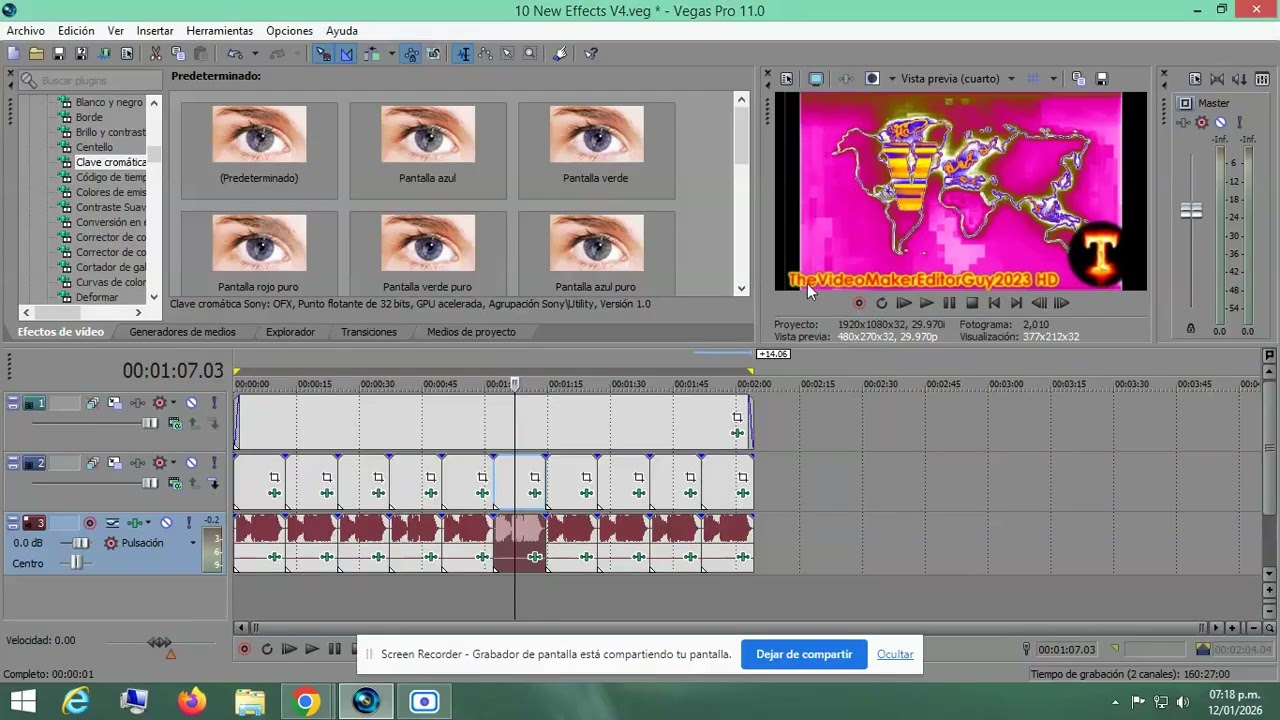Toggle Lock Envelopes to Events
The width and height of the screenshot is (1280, 720).
click(411, 54)
